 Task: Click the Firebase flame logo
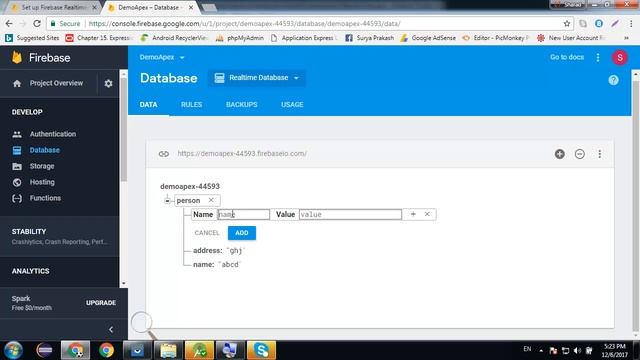point(17,57)
